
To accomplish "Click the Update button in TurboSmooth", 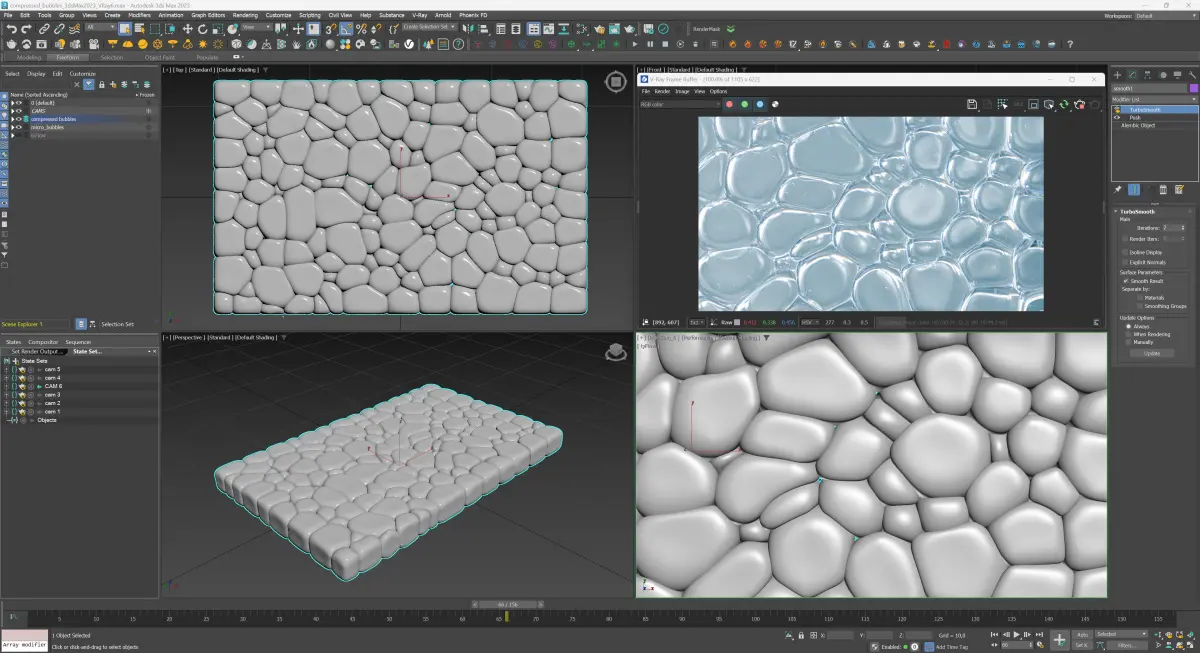I will (x=1151, y=353).
